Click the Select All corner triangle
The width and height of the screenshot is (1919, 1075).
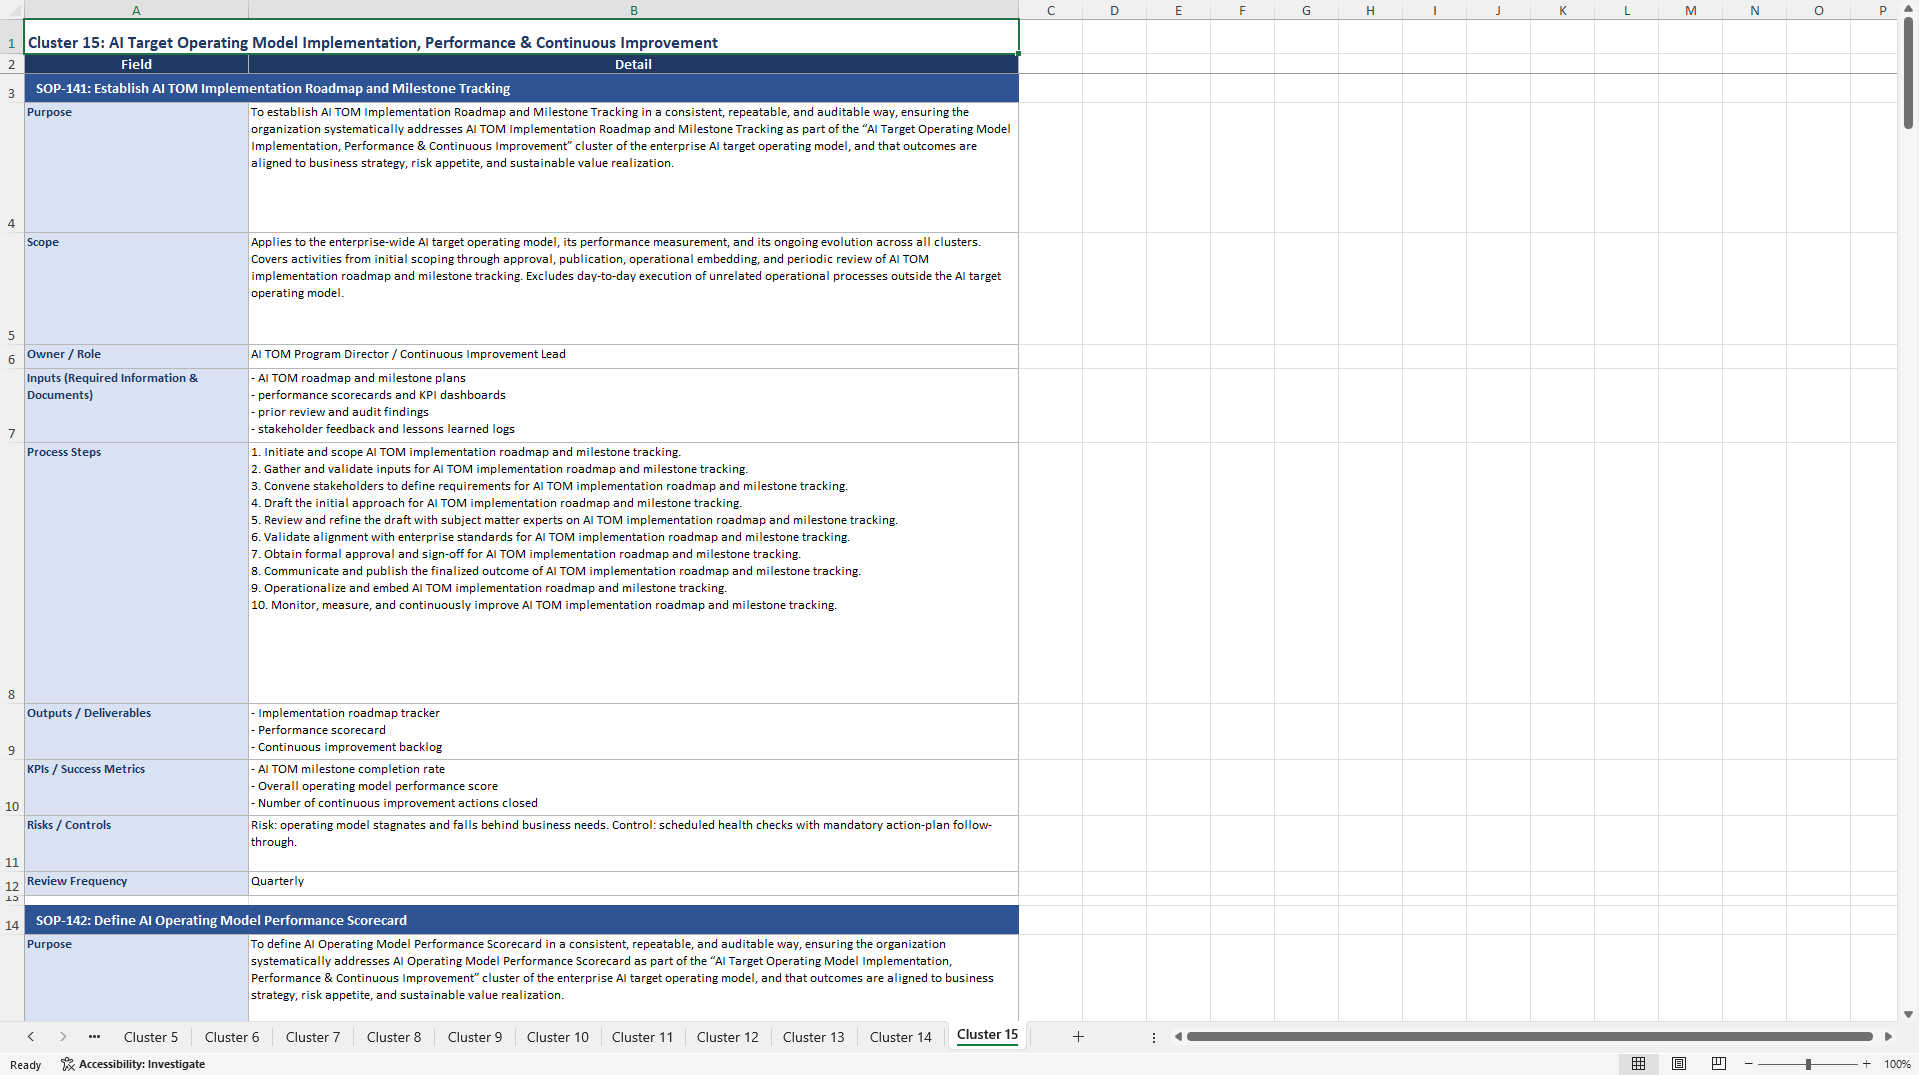[12, 10]
